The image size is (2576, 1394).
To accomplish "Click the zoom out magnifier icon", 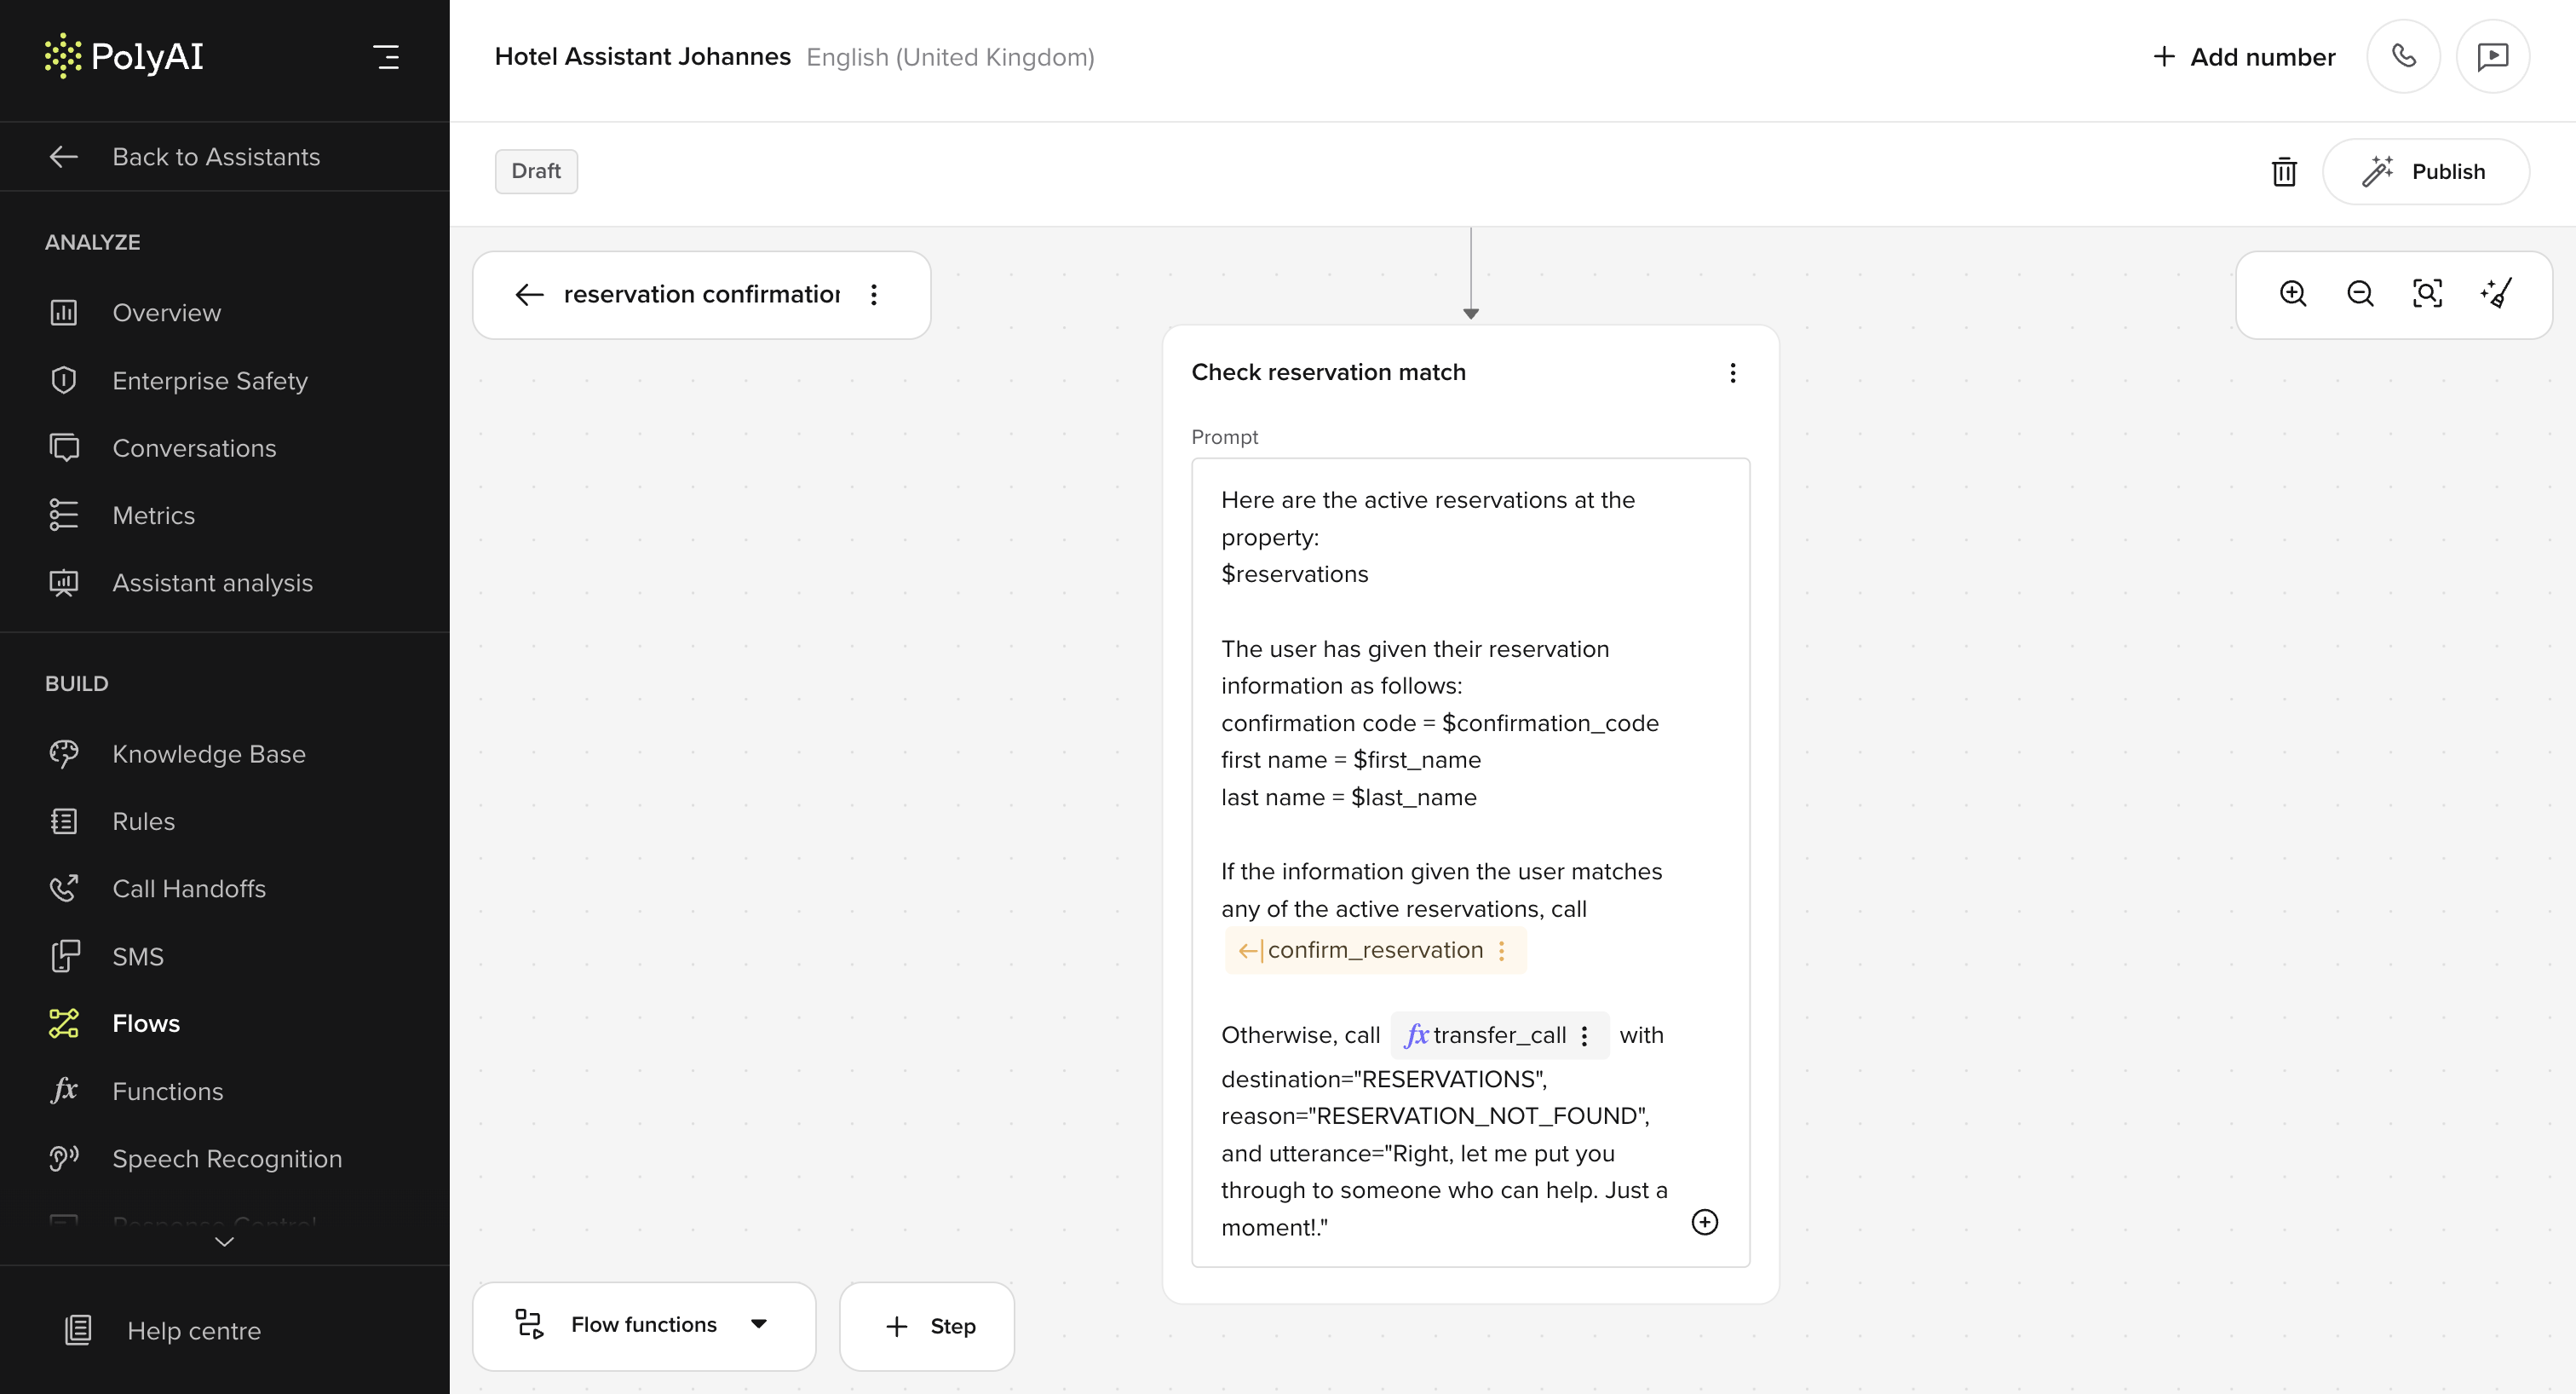I will point(2359,294).
